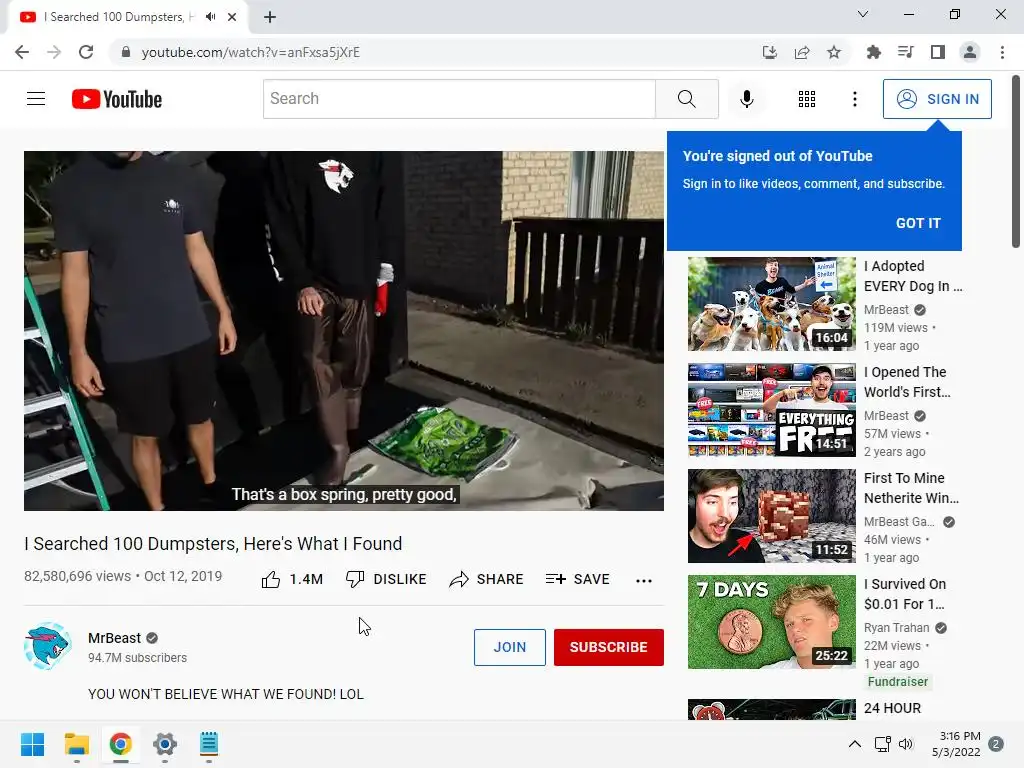Open Ryan Trahan channel link
The image size is (1024, 768).
pos(896,628)
